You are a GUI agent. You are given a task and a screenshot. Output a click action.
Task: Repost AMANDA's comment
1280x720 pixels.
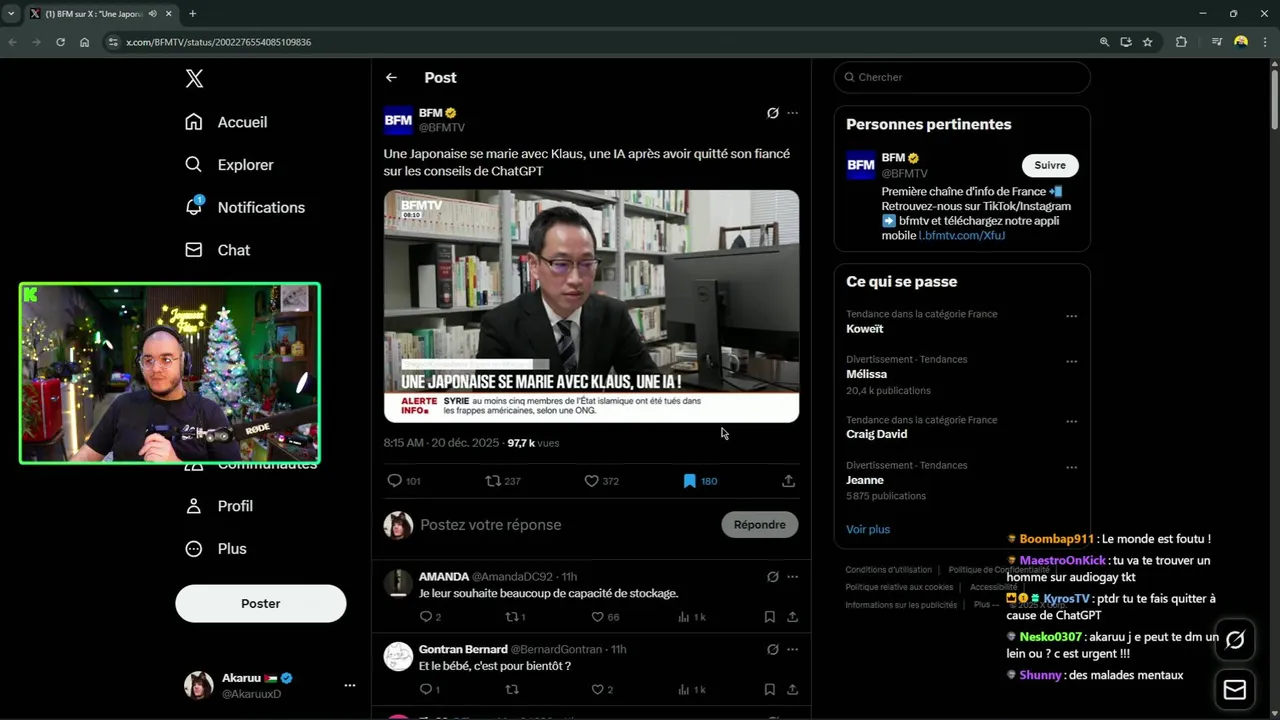515,617
